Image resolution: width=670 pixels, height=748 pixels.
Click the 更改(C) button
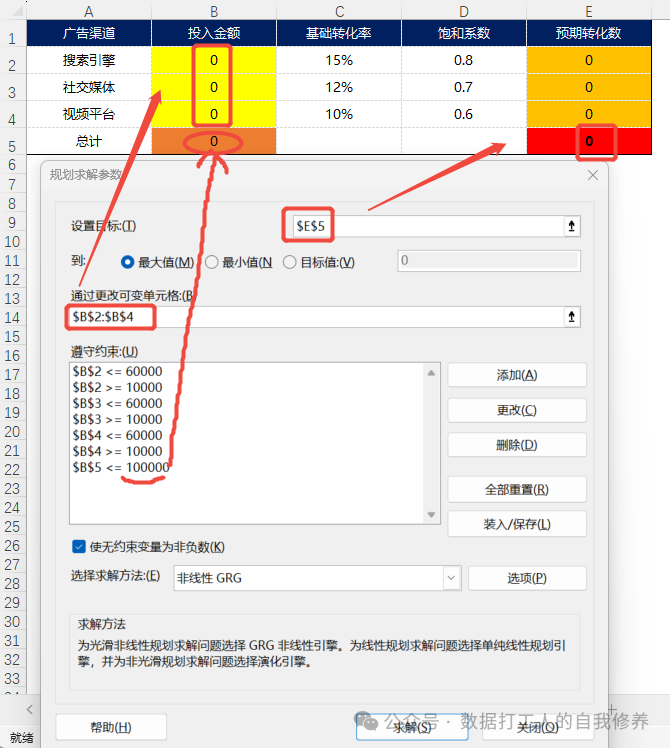point(517,410)
